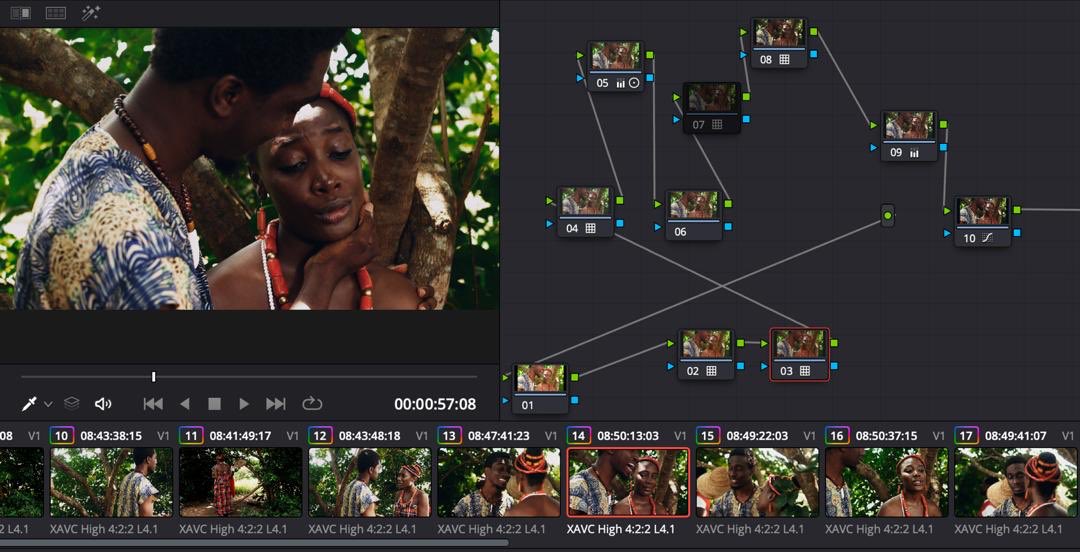
Task: Jump to the first frame
Action: [153, 404]
